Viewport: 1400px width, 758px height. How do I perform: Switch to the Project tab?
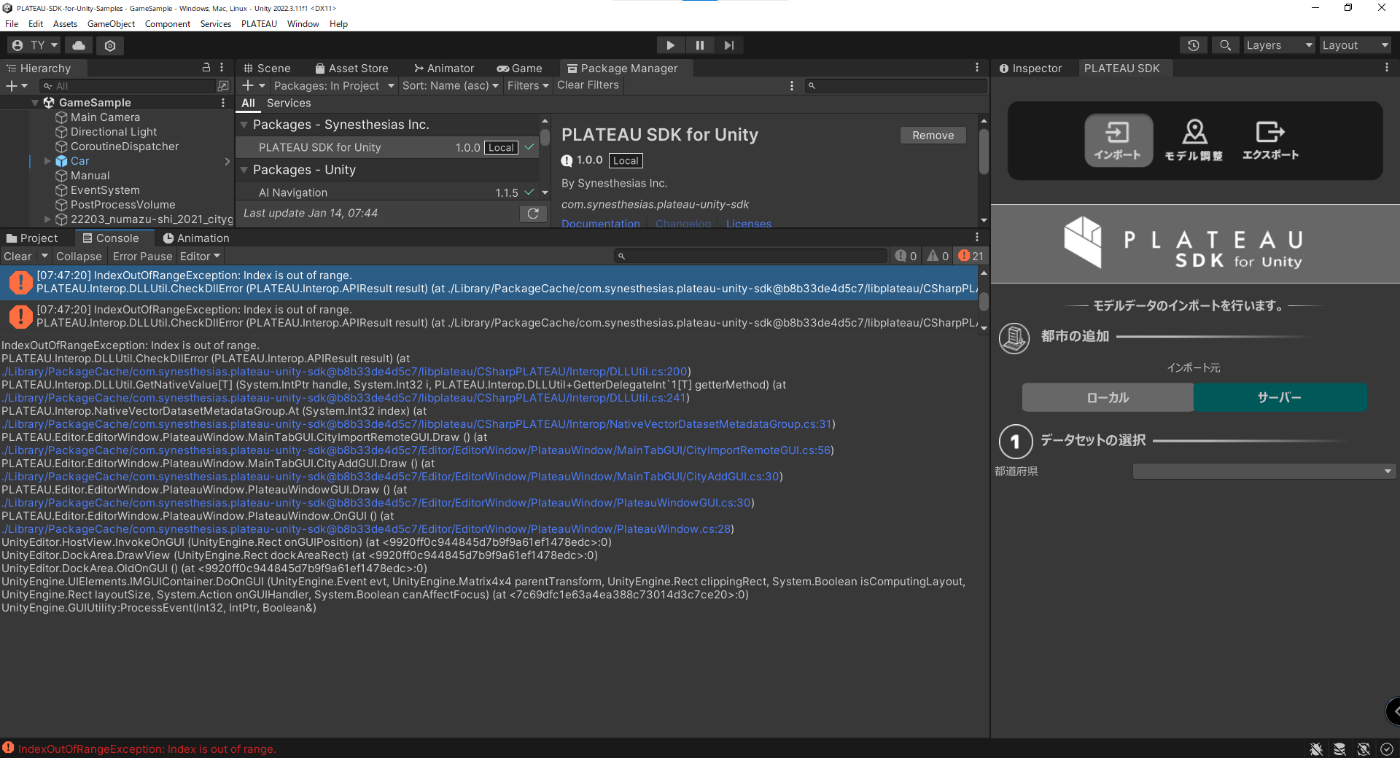point(32,238)
